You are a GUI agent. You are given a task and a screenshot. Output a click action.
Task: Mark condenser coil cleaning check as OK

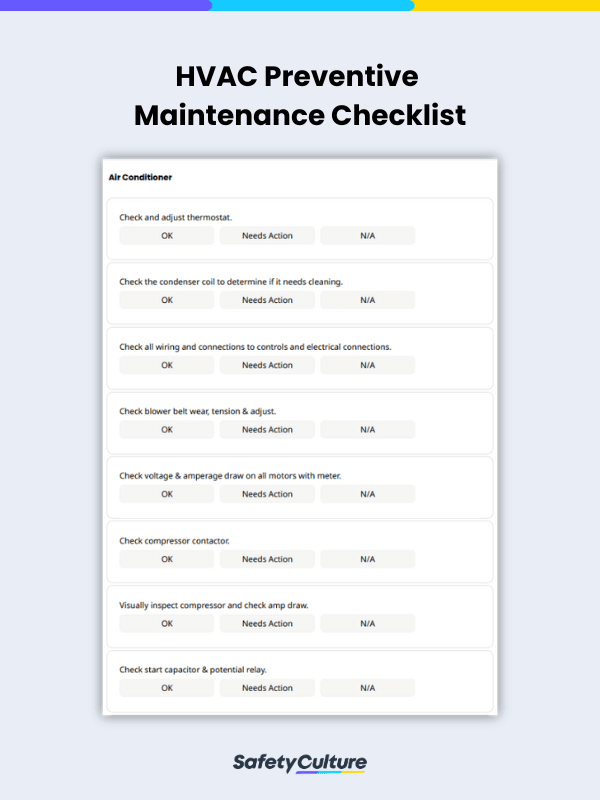(x=166, y=300)
